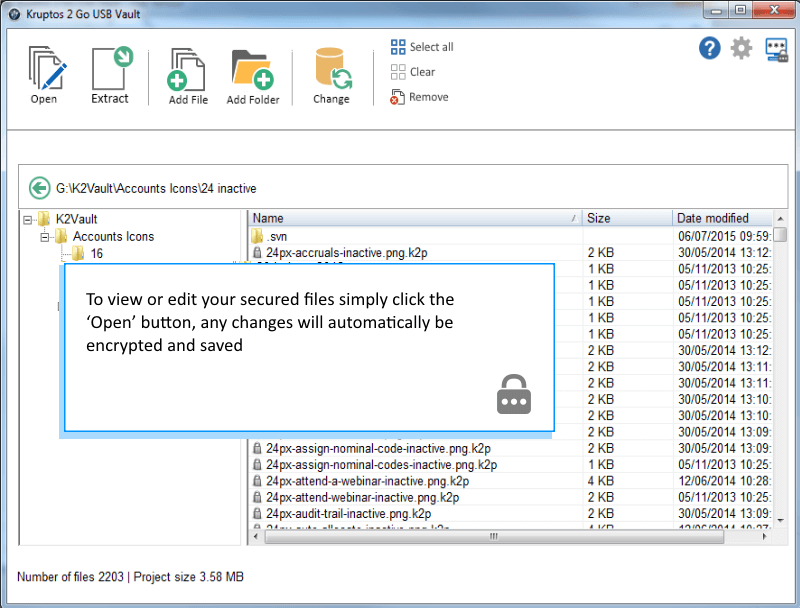Click the green back arrow icon
This screenshot has width=800, height=608.
[x=40, y=187]
